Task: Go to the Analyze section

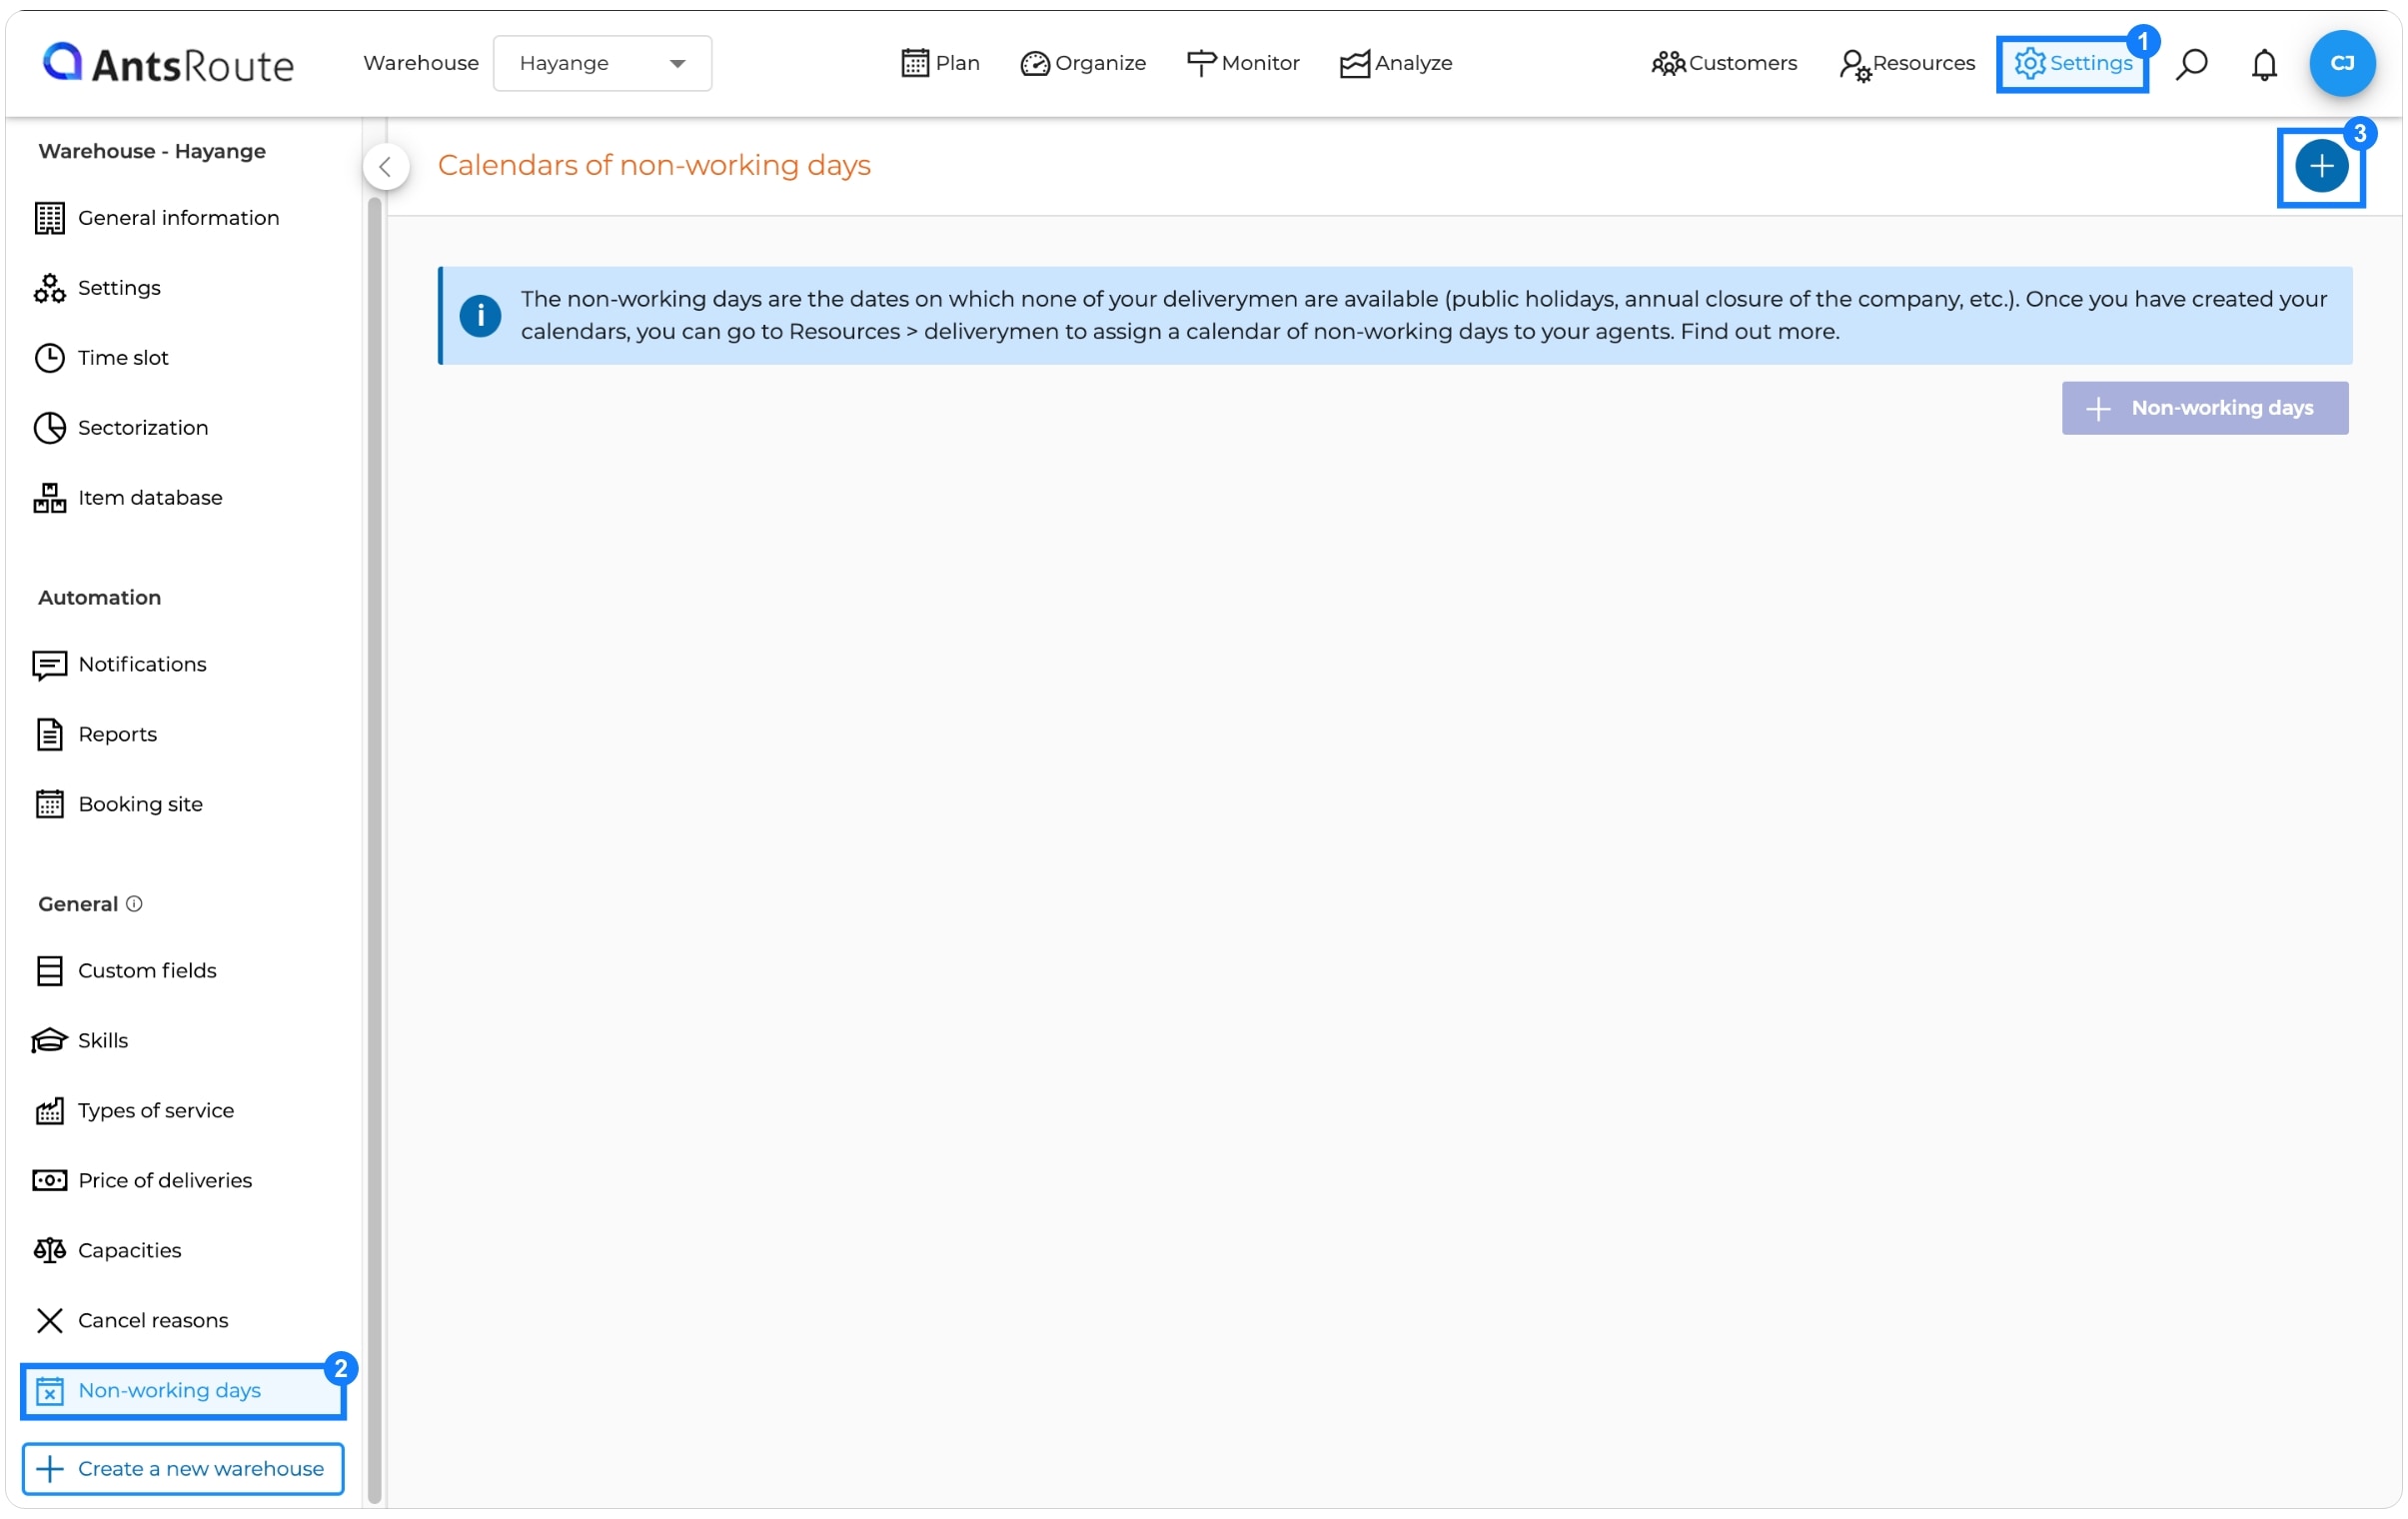Action: 1396,63
